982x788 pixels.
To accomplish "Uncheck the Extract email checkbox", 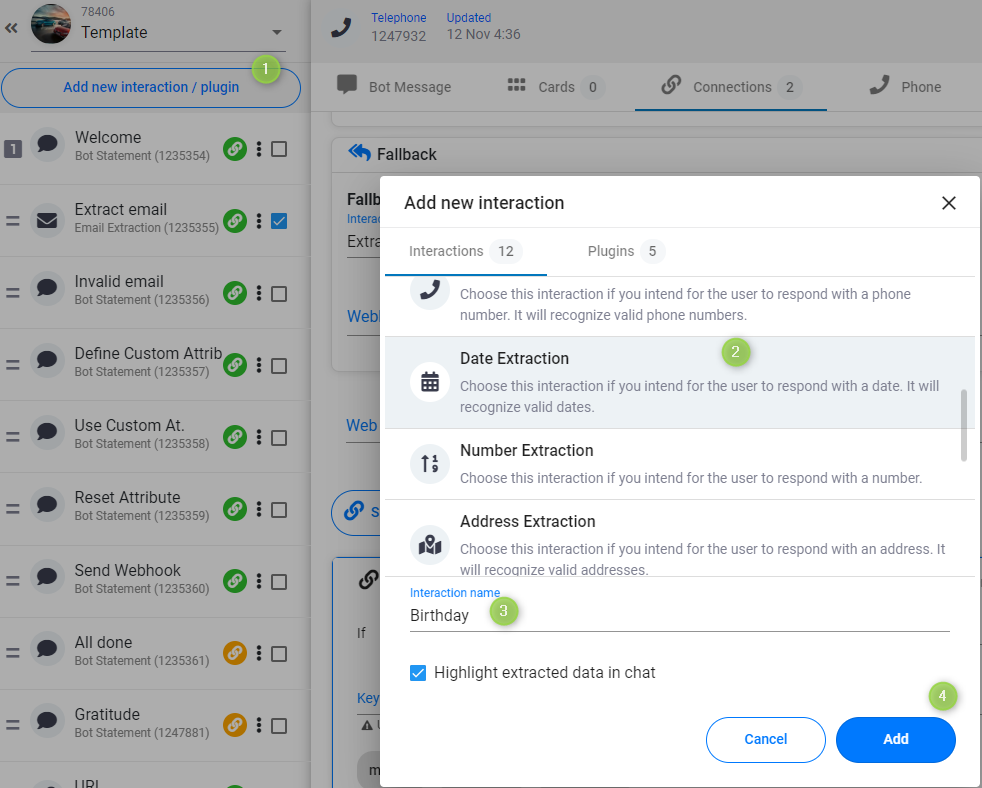I will (279, 221).
